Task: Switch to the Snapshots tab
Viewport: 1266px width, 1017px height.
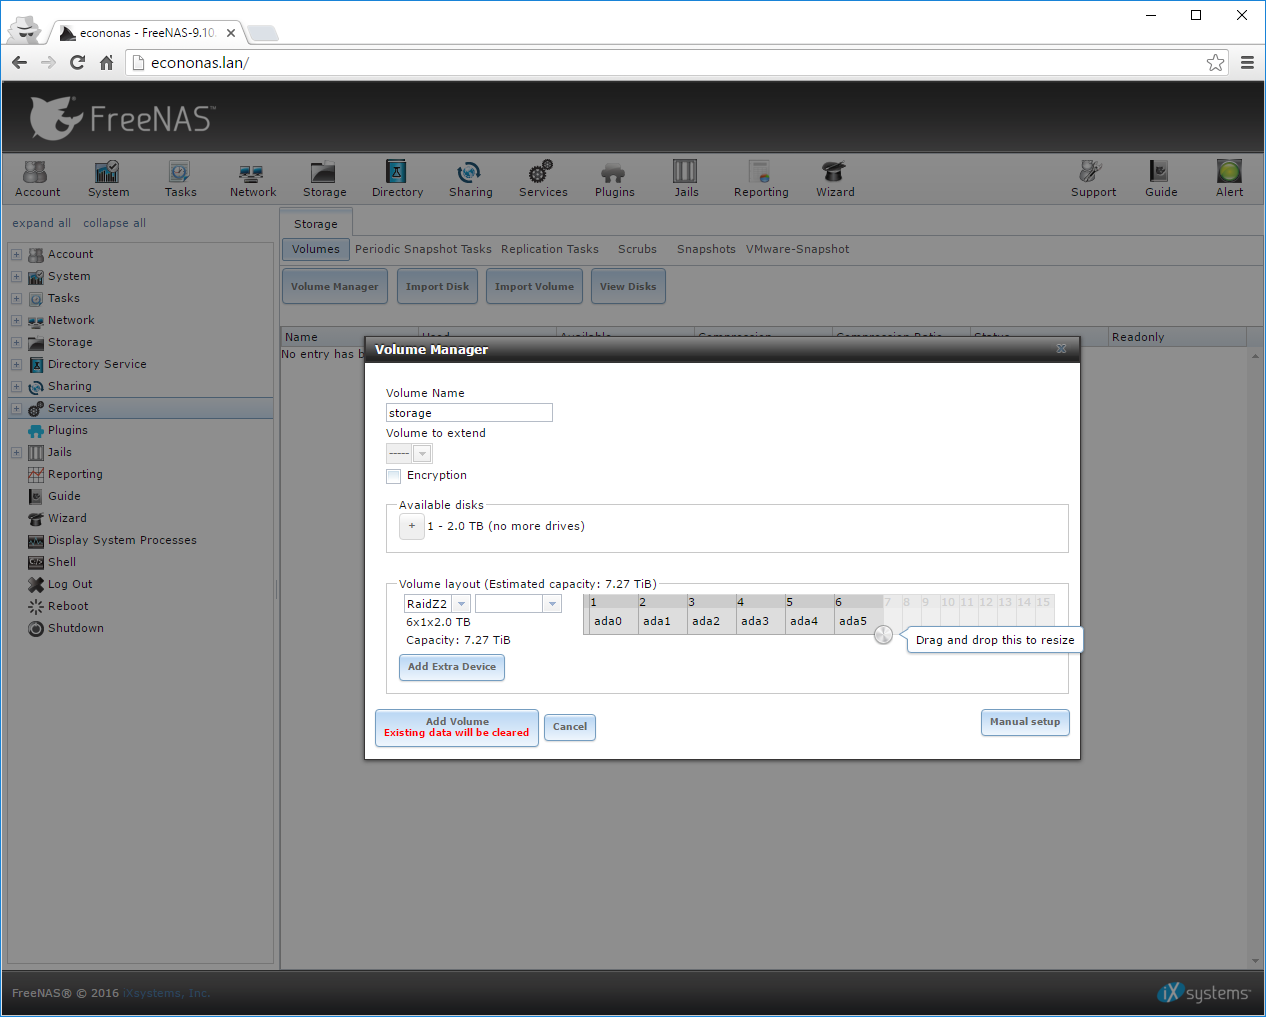Action: [x=706, y=249]
